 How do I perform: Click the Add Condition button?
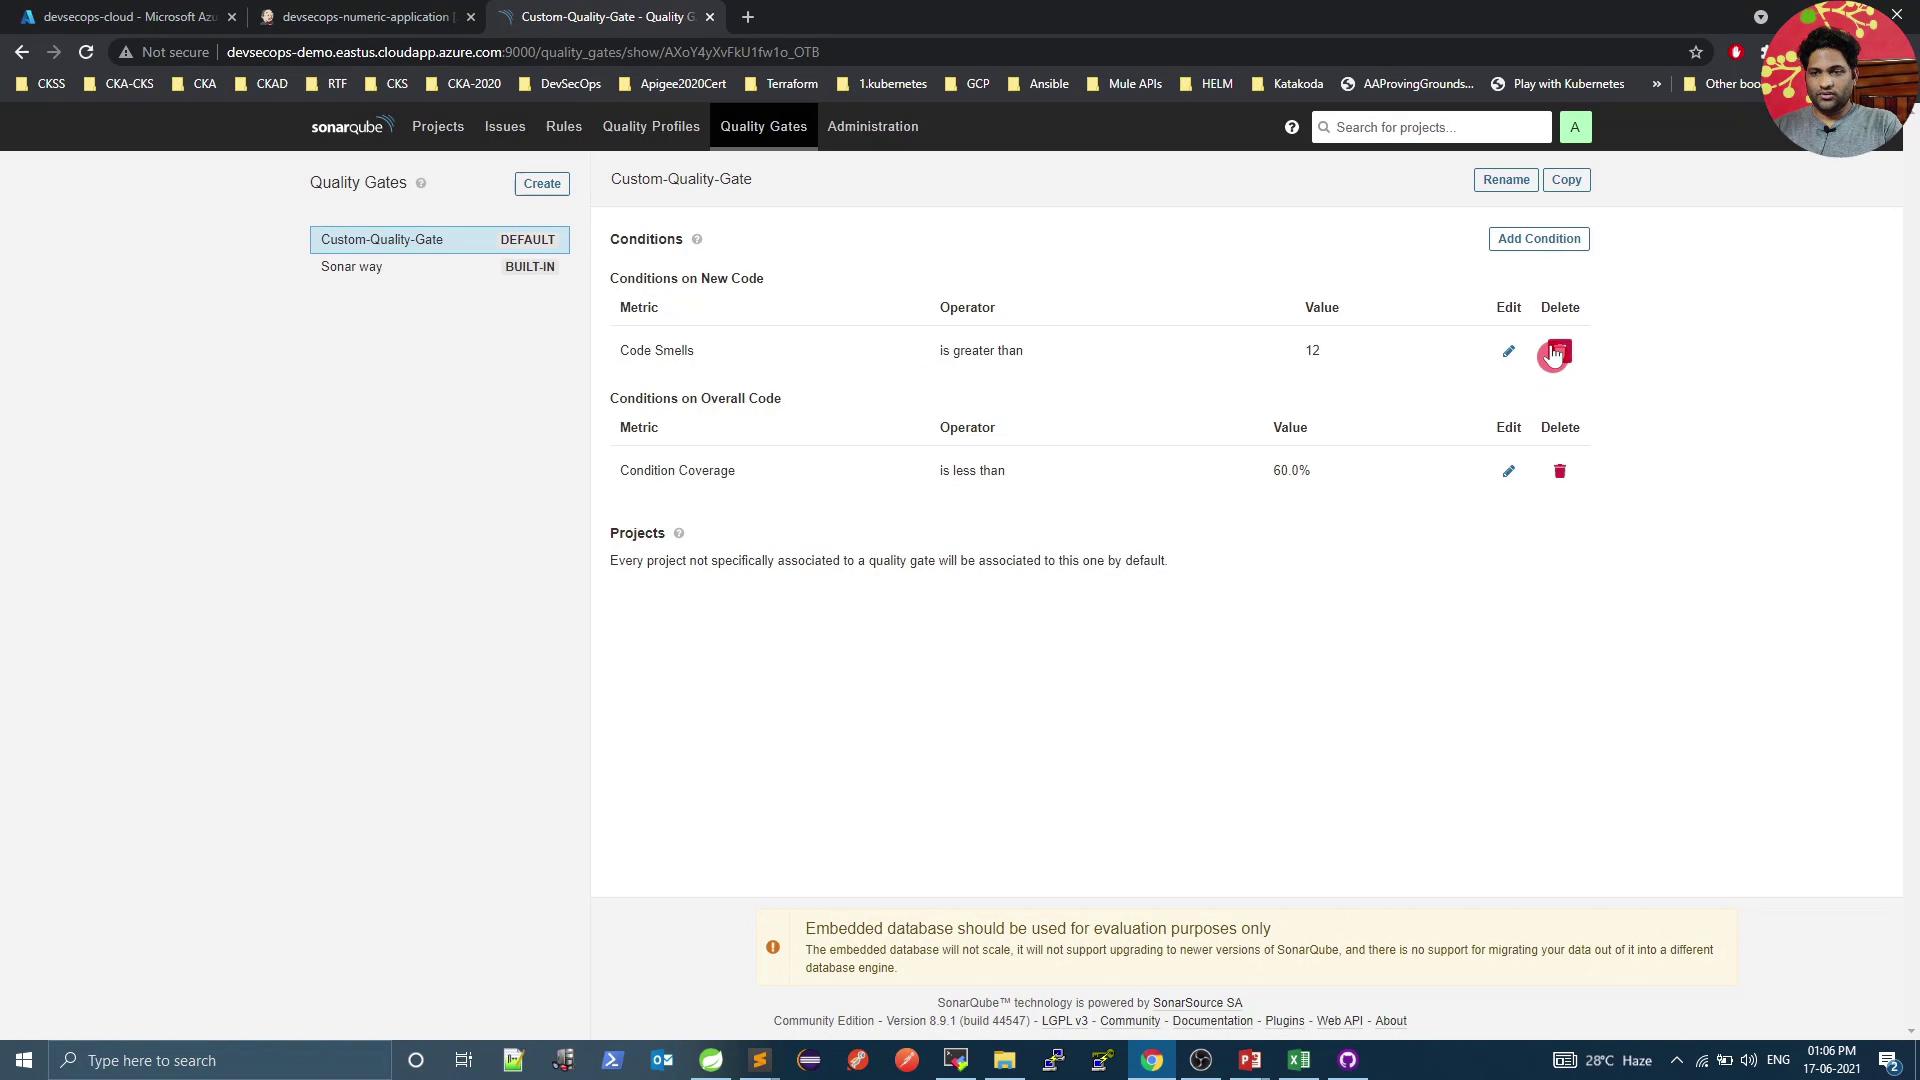pyautogui.click(x=1538, y=239)
